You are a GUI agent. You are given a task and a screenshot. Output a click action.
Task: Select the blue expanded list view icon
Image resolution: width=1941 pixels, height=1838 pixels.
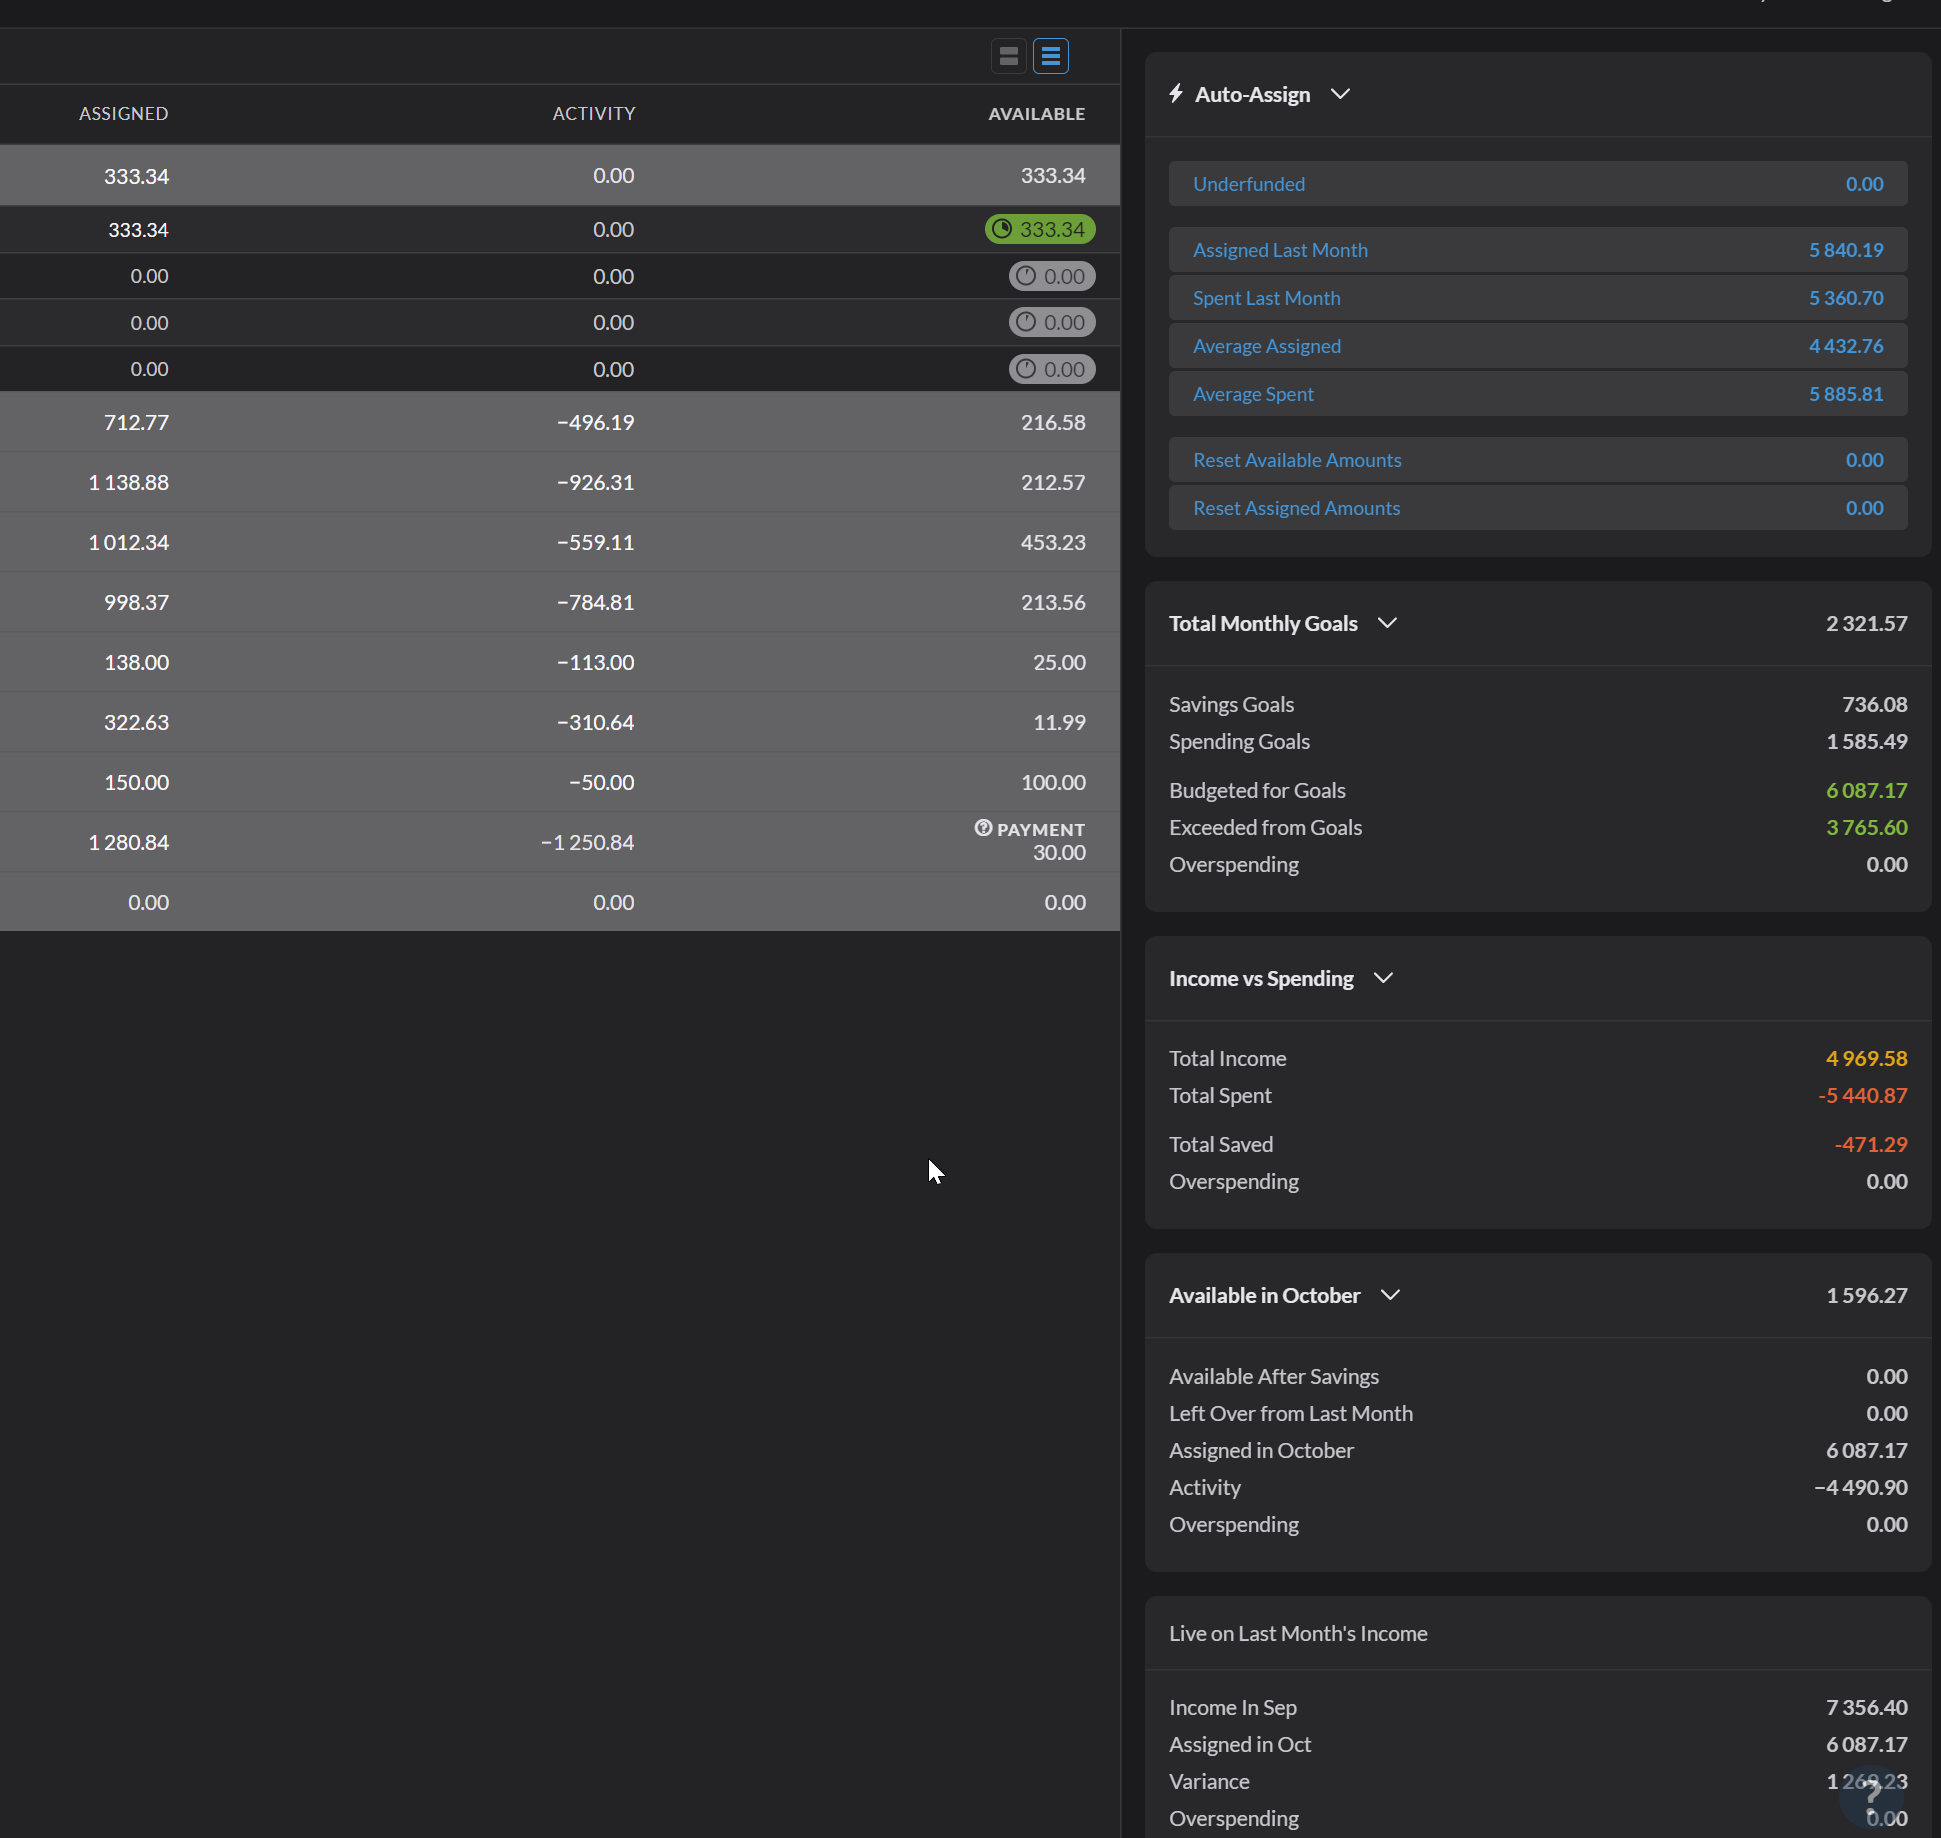1050,56
